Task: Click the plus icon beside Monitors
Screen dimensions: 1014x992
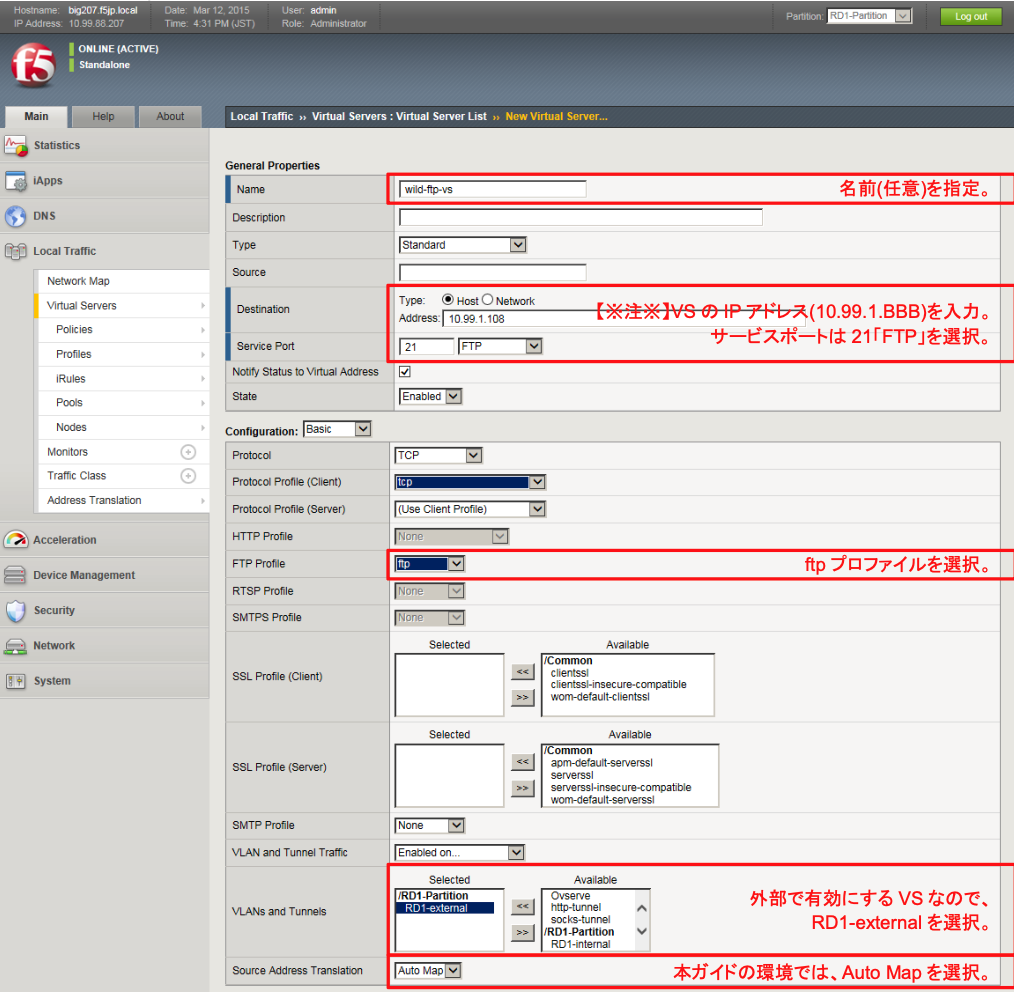Action: pos(188,451)
